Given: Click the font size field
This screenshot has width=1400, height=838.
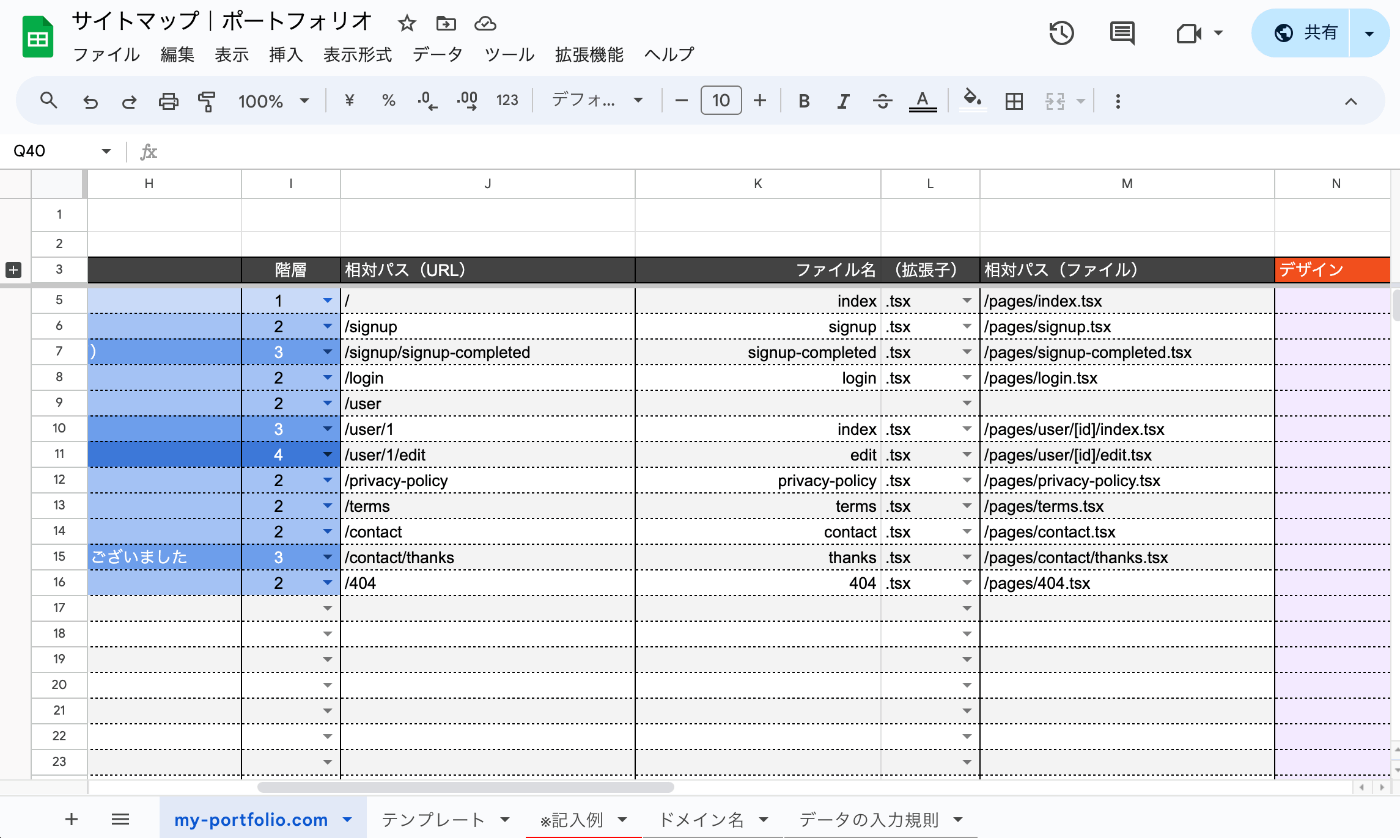Looking at the screenshot, I should (x=721, y=100).
